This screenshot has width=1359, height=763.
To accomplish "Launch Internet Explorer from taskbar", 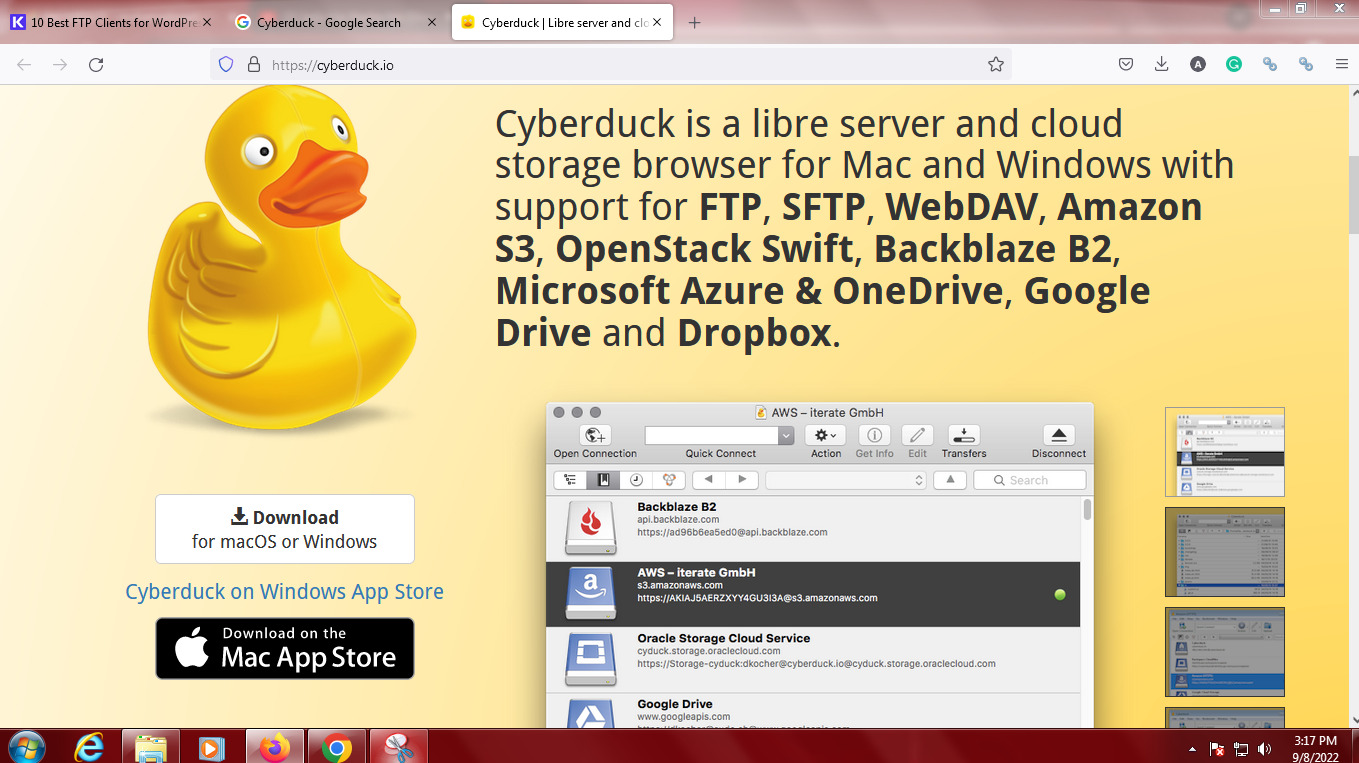I will click(90, 746).
